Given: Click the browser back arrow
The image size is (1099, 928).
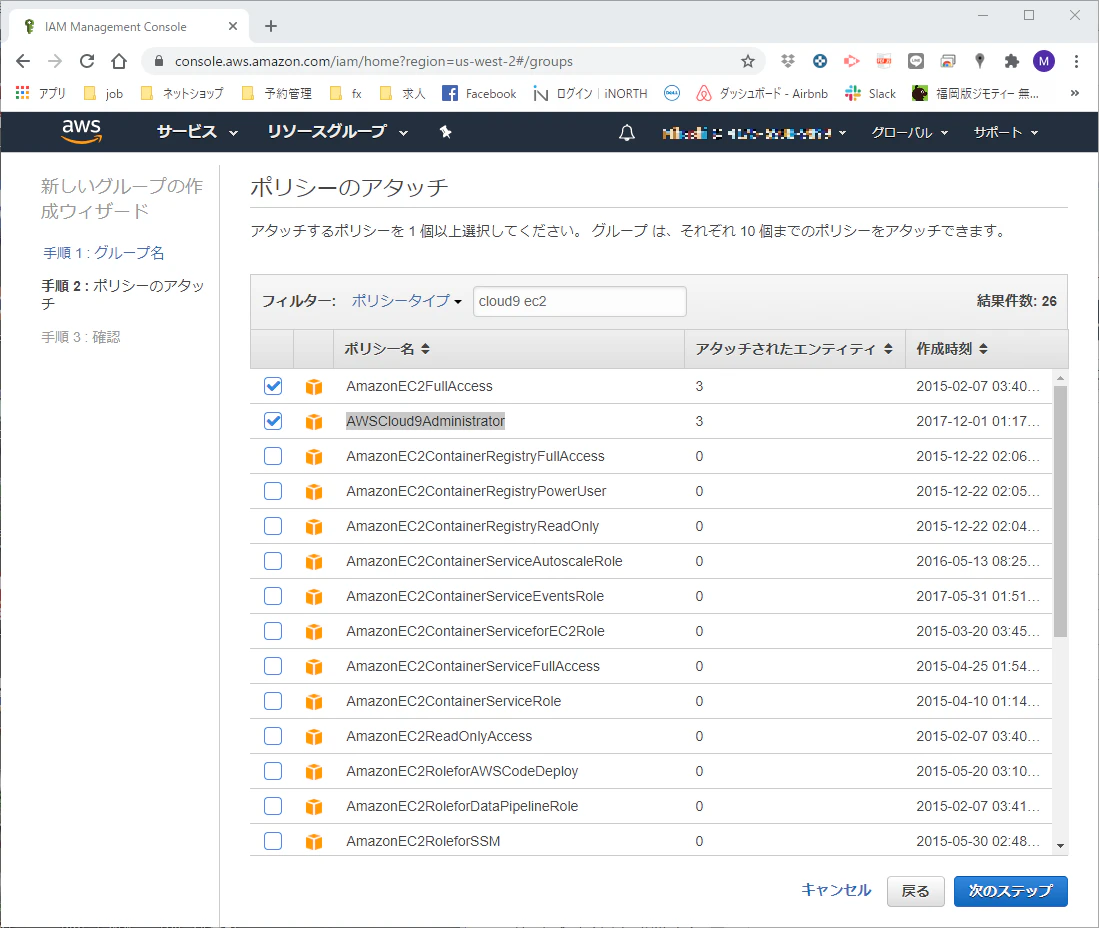Looking at the screenshot, I should (x=23, y=61).
